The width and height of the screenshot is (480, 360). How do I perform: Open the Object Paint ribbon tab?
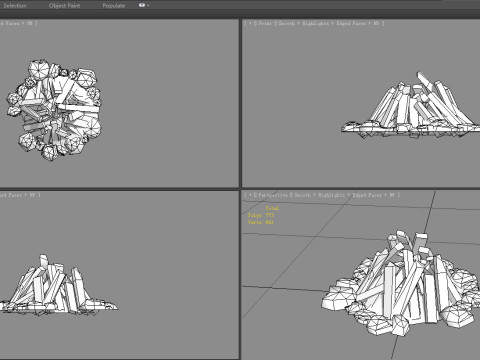[64, 6]
